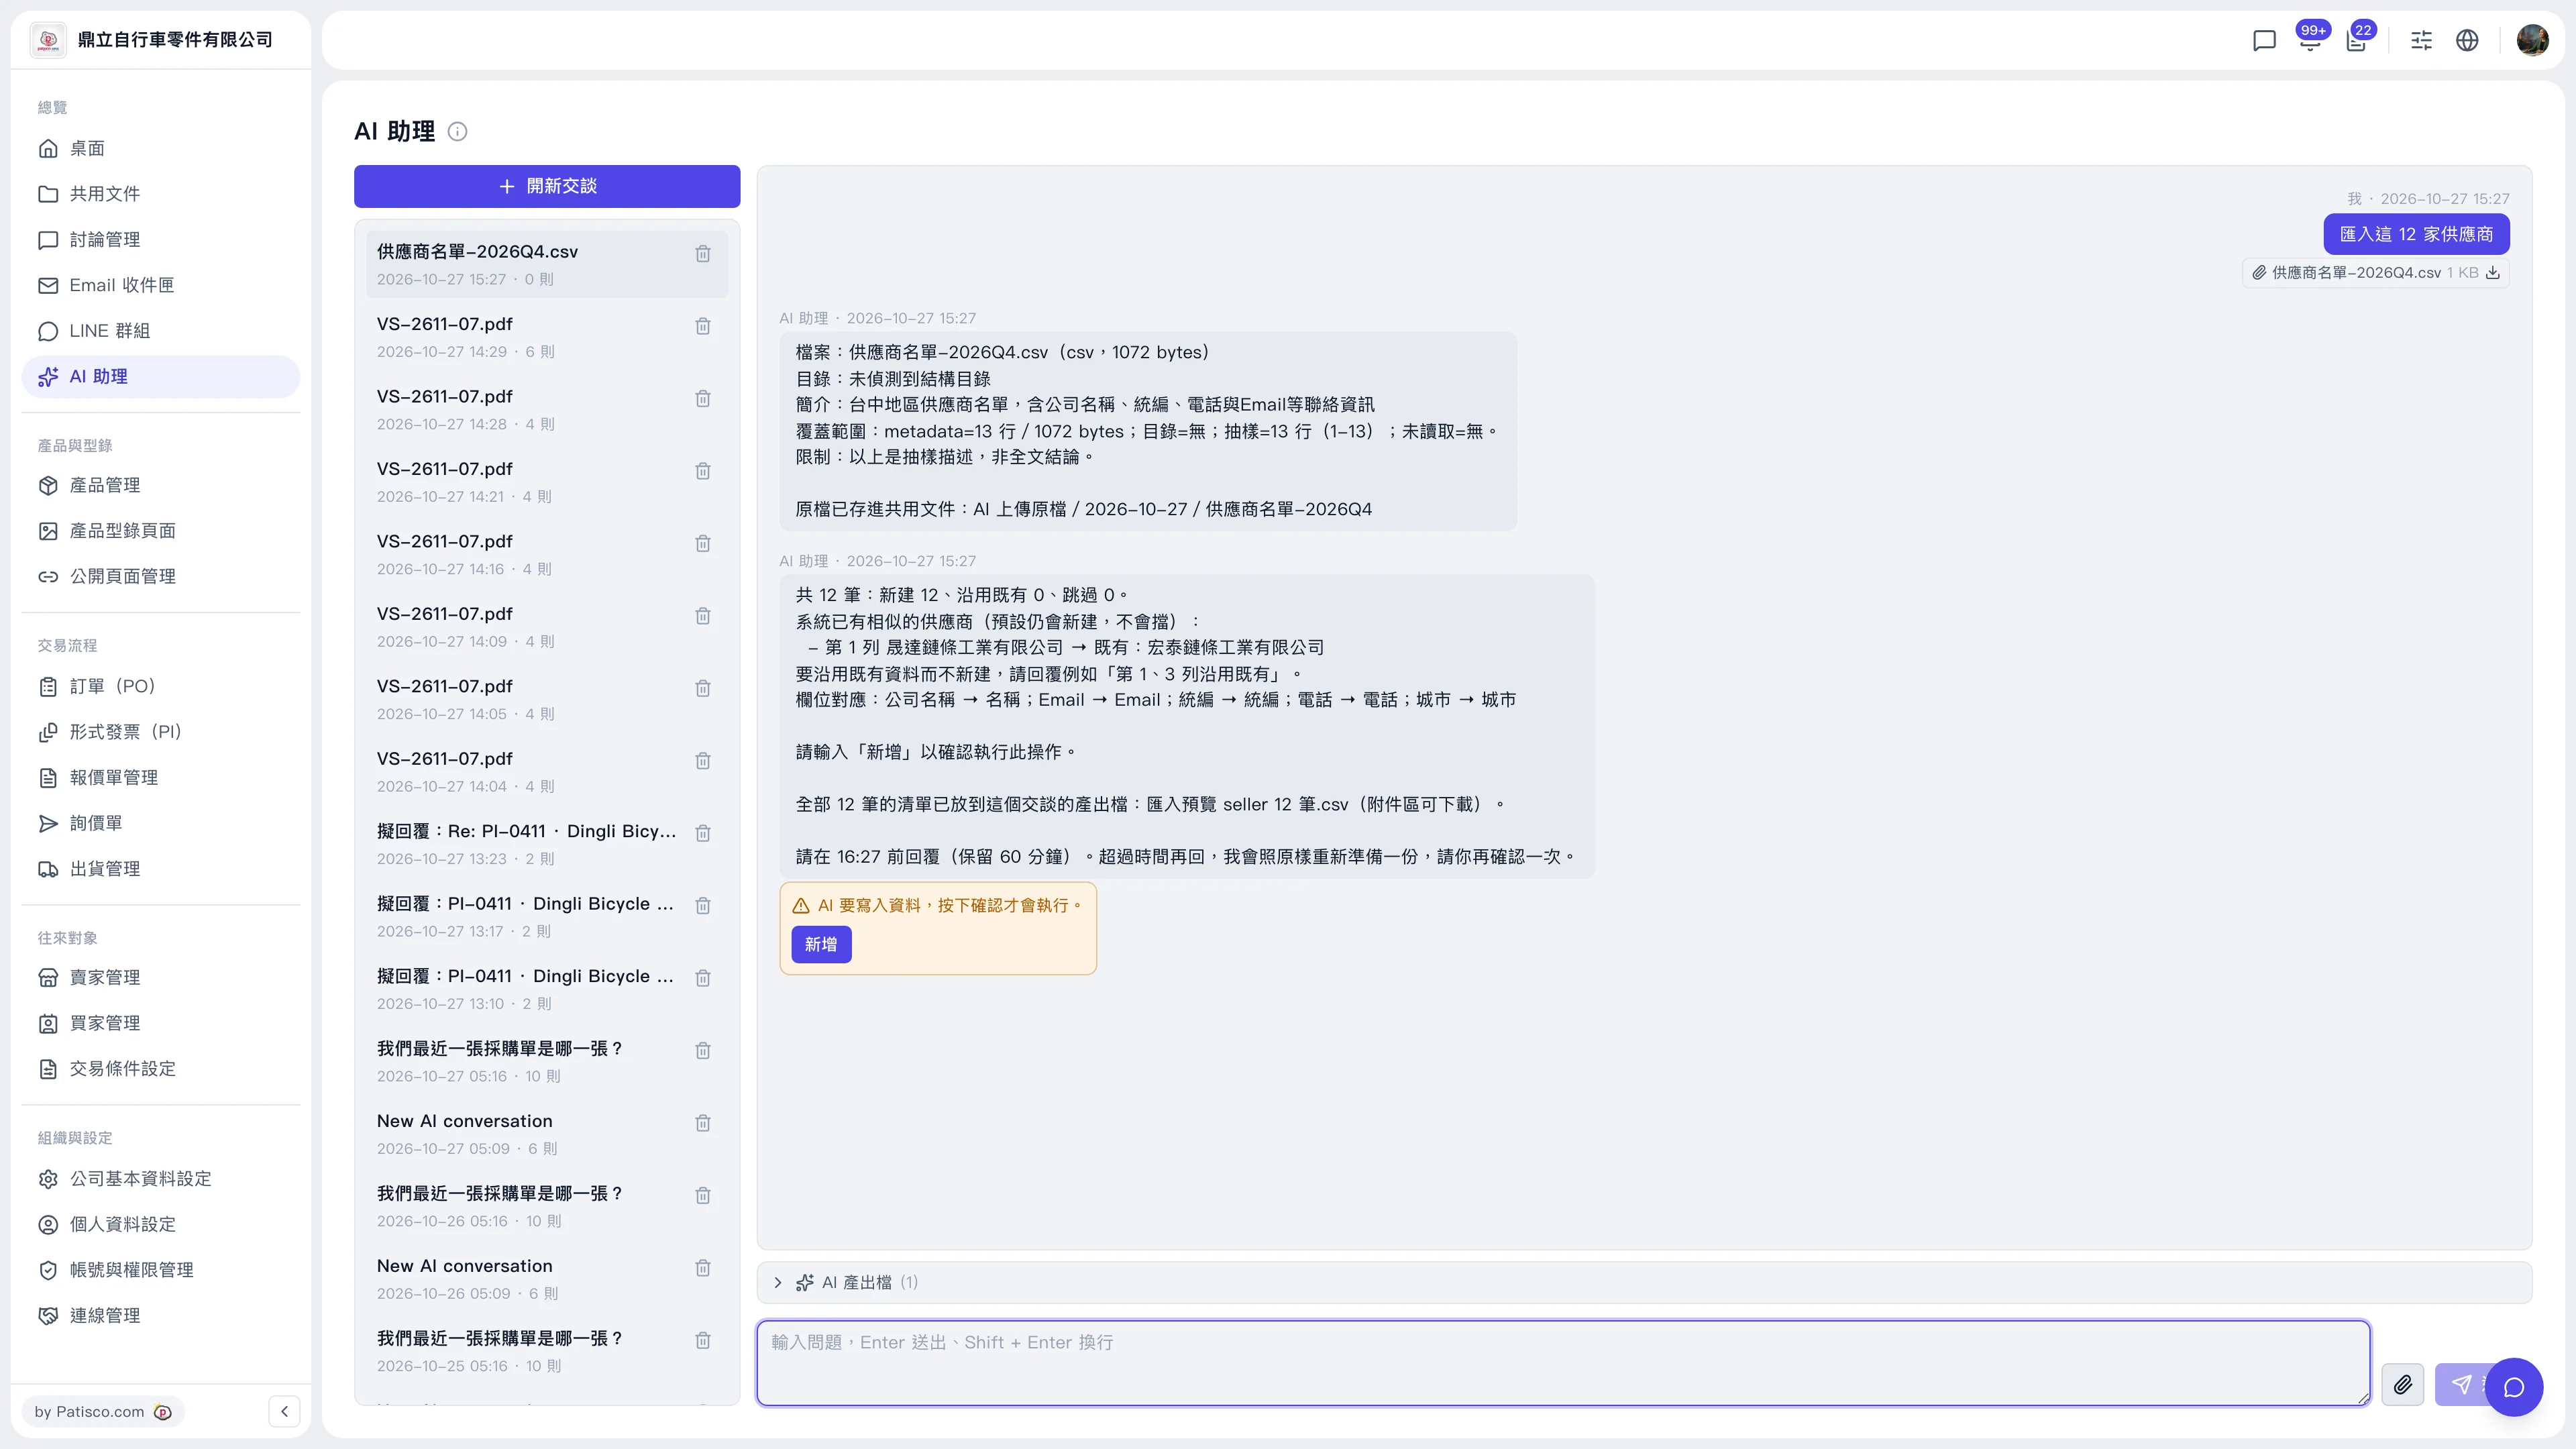
Task: Delete the 2026-10-27 05:16 採購單 conversation
Action: (703, 1050)
